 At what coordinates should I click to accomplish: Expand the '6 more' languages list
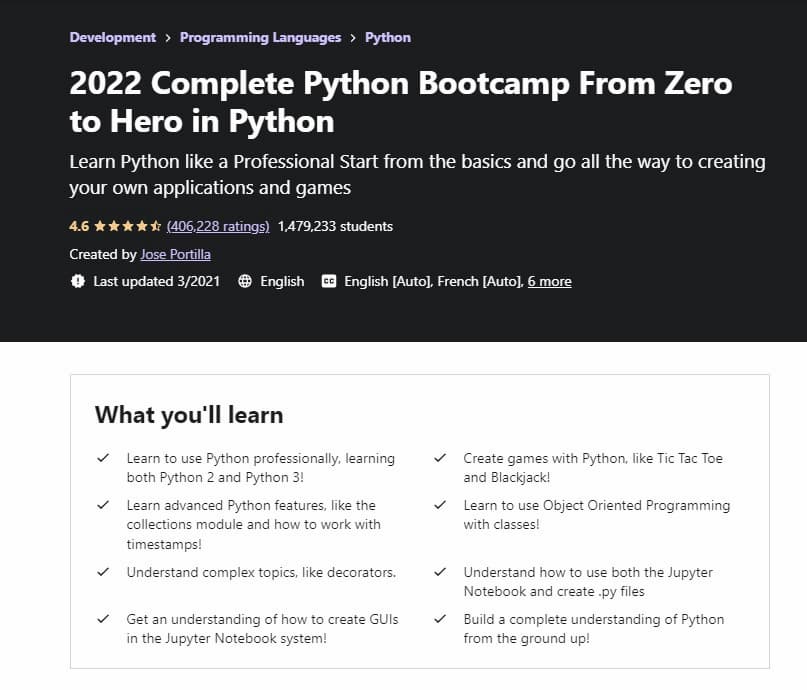549,281
